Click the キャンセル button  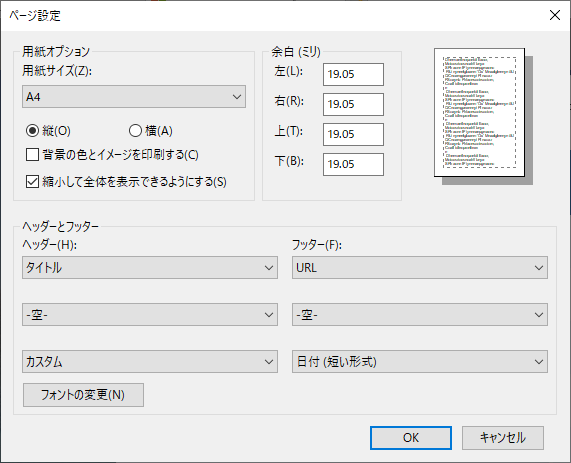point(503,438)
